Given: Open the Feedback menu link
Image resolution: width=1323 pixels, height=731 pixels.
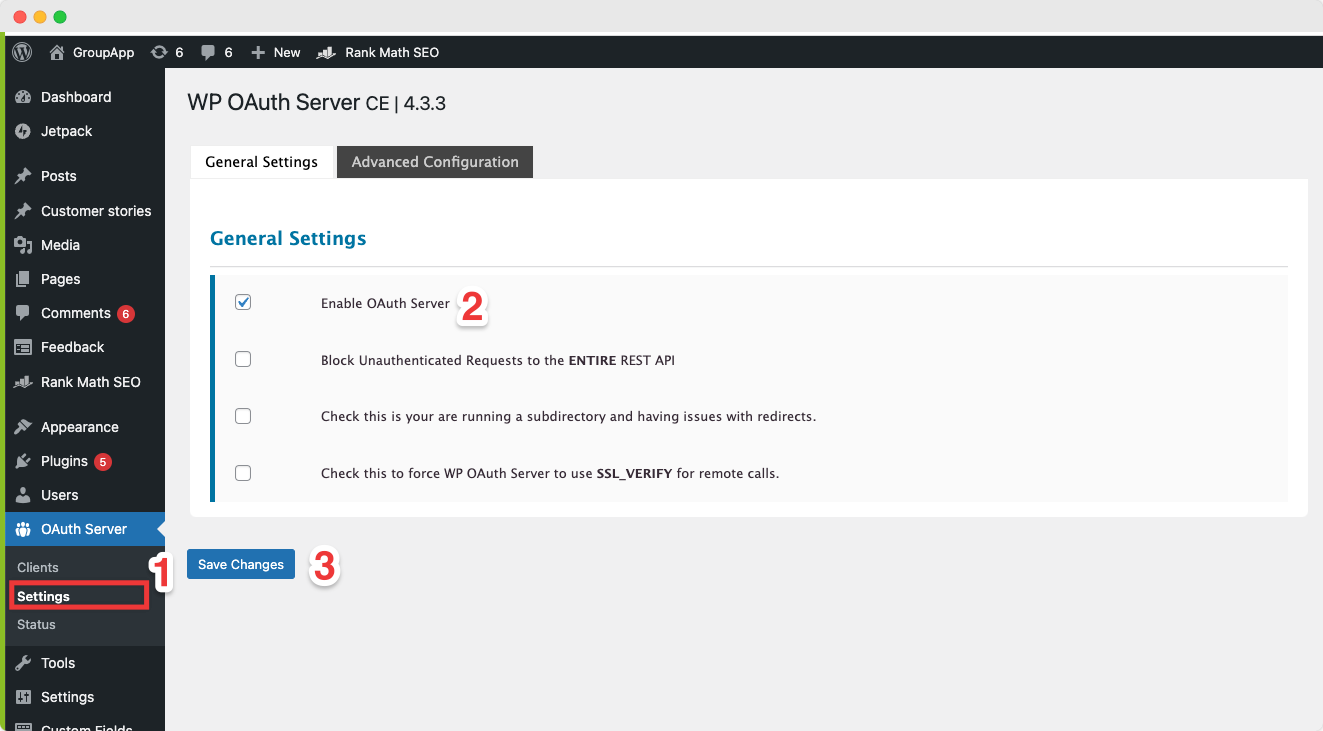Looking at the screenshot, I should (72, 347).
